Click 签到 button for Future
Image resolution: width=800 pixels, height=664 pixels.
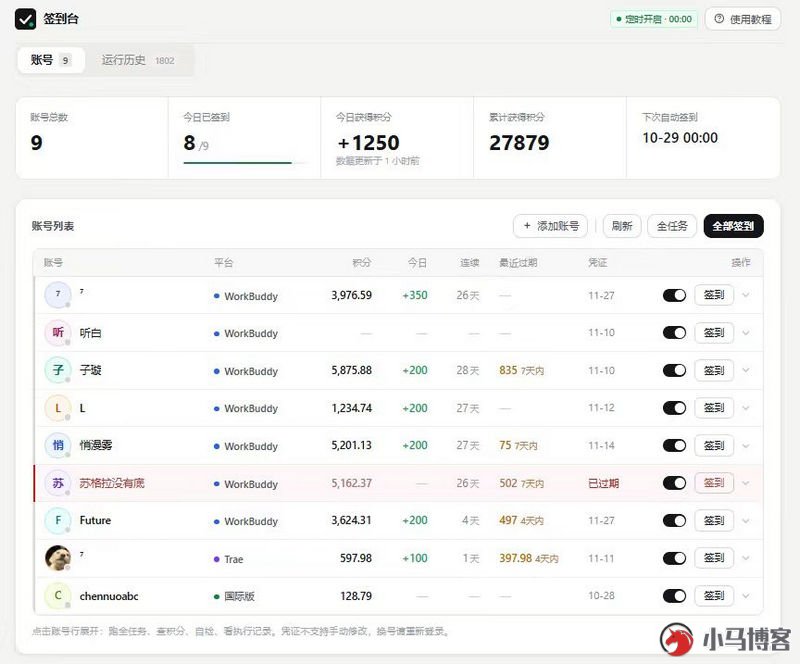coord(714,520)
